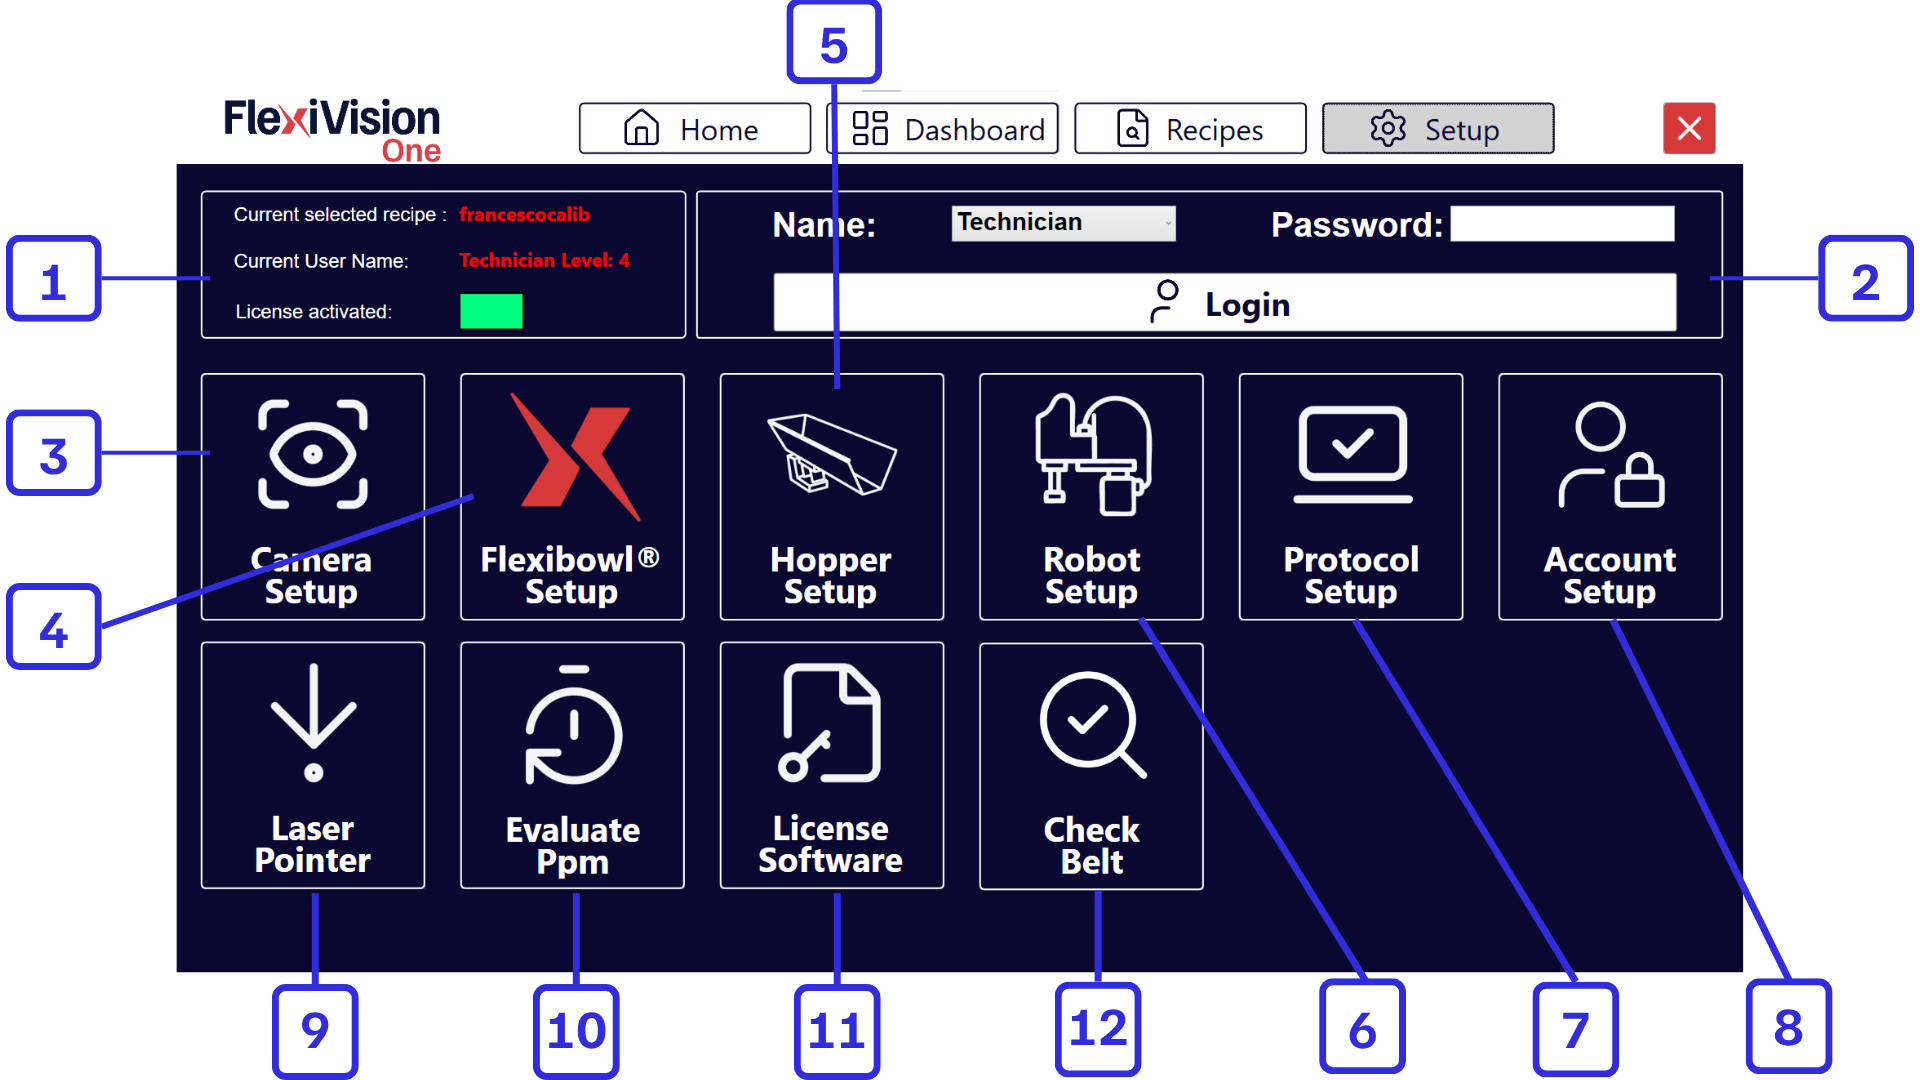Launch Laser Pointer via down-arrow icon

click(x=313, y=722)
